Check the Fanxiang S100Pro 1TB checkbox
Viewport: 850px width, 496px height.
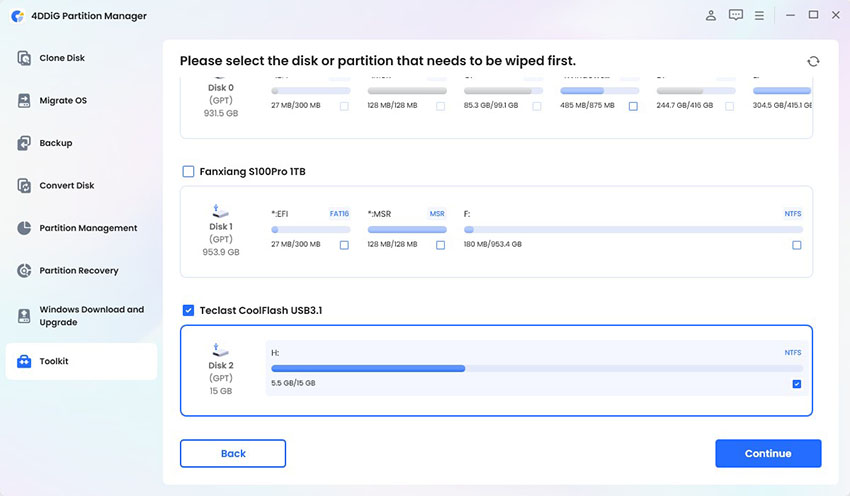point(188,172)
